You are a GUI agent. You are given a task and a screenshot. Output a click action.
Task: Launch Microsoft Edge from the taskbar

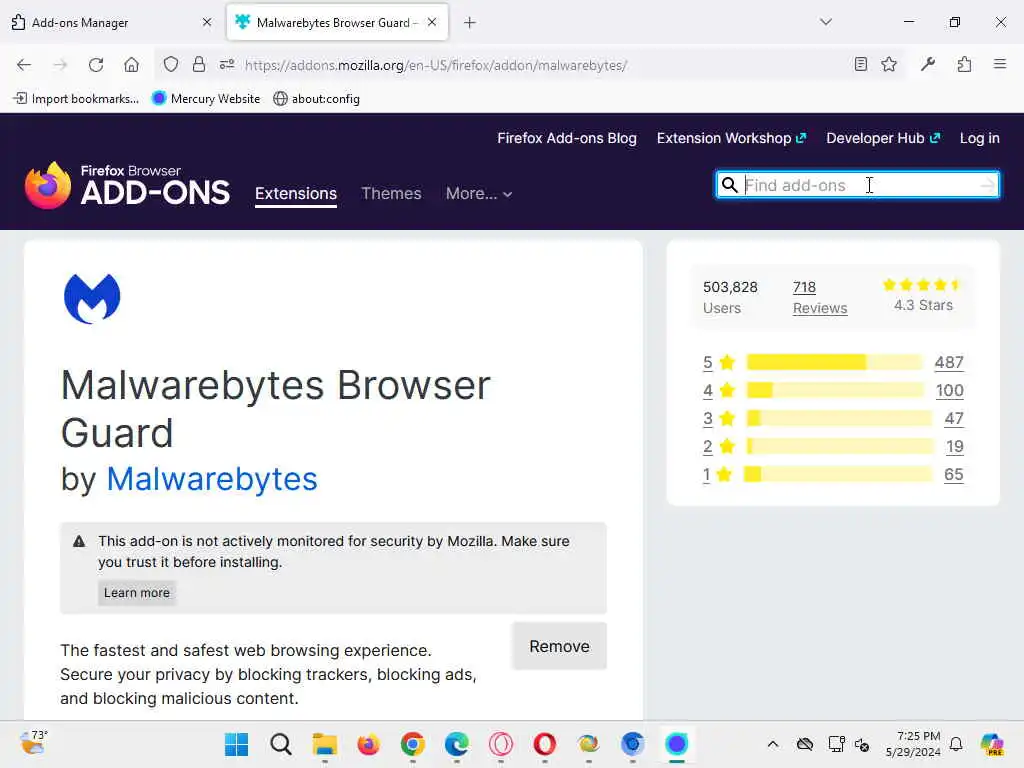click(456, 744)
